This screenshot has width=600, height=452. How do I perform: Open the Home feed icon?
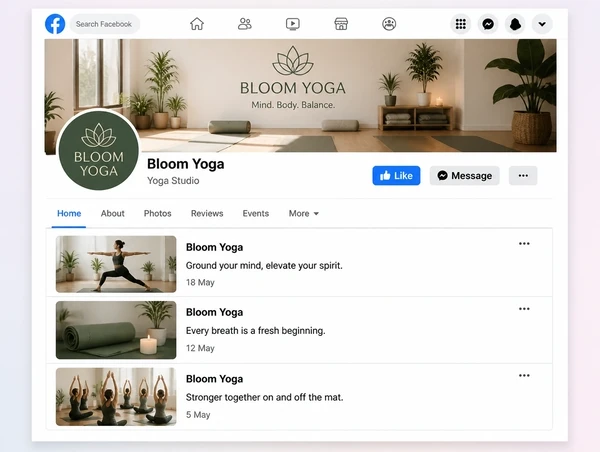[197, 24]
